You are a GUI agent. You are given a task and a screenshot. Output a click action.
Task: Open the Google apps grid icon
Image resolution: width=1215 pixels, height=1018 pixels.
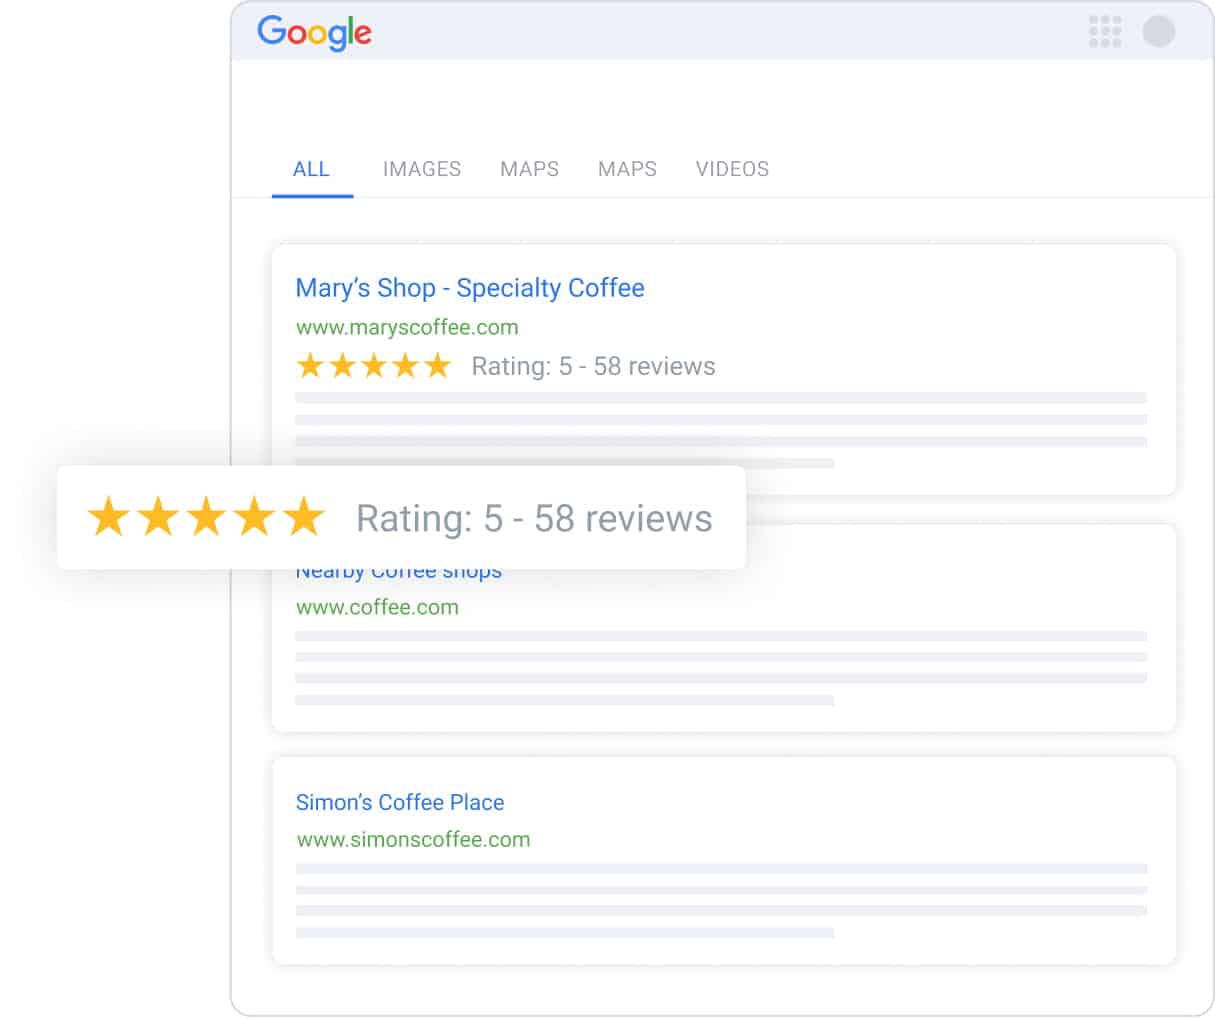(1105, 31)
